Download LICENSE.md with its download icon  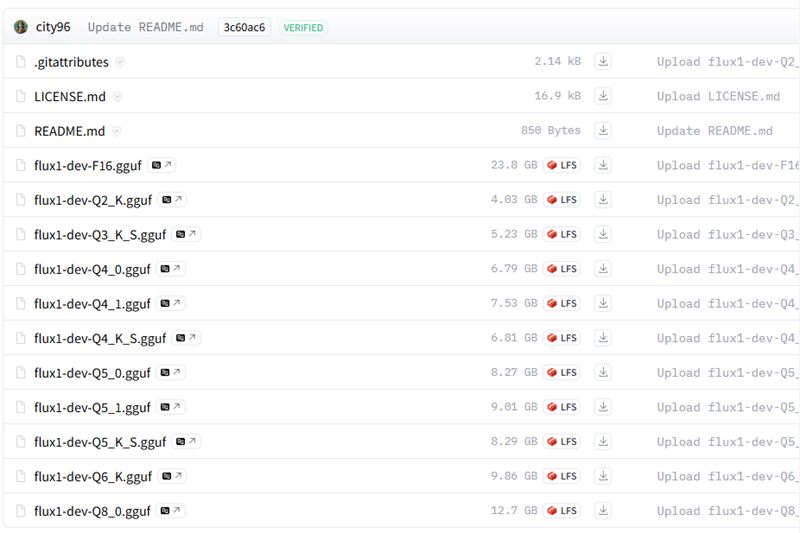[603, 96]
